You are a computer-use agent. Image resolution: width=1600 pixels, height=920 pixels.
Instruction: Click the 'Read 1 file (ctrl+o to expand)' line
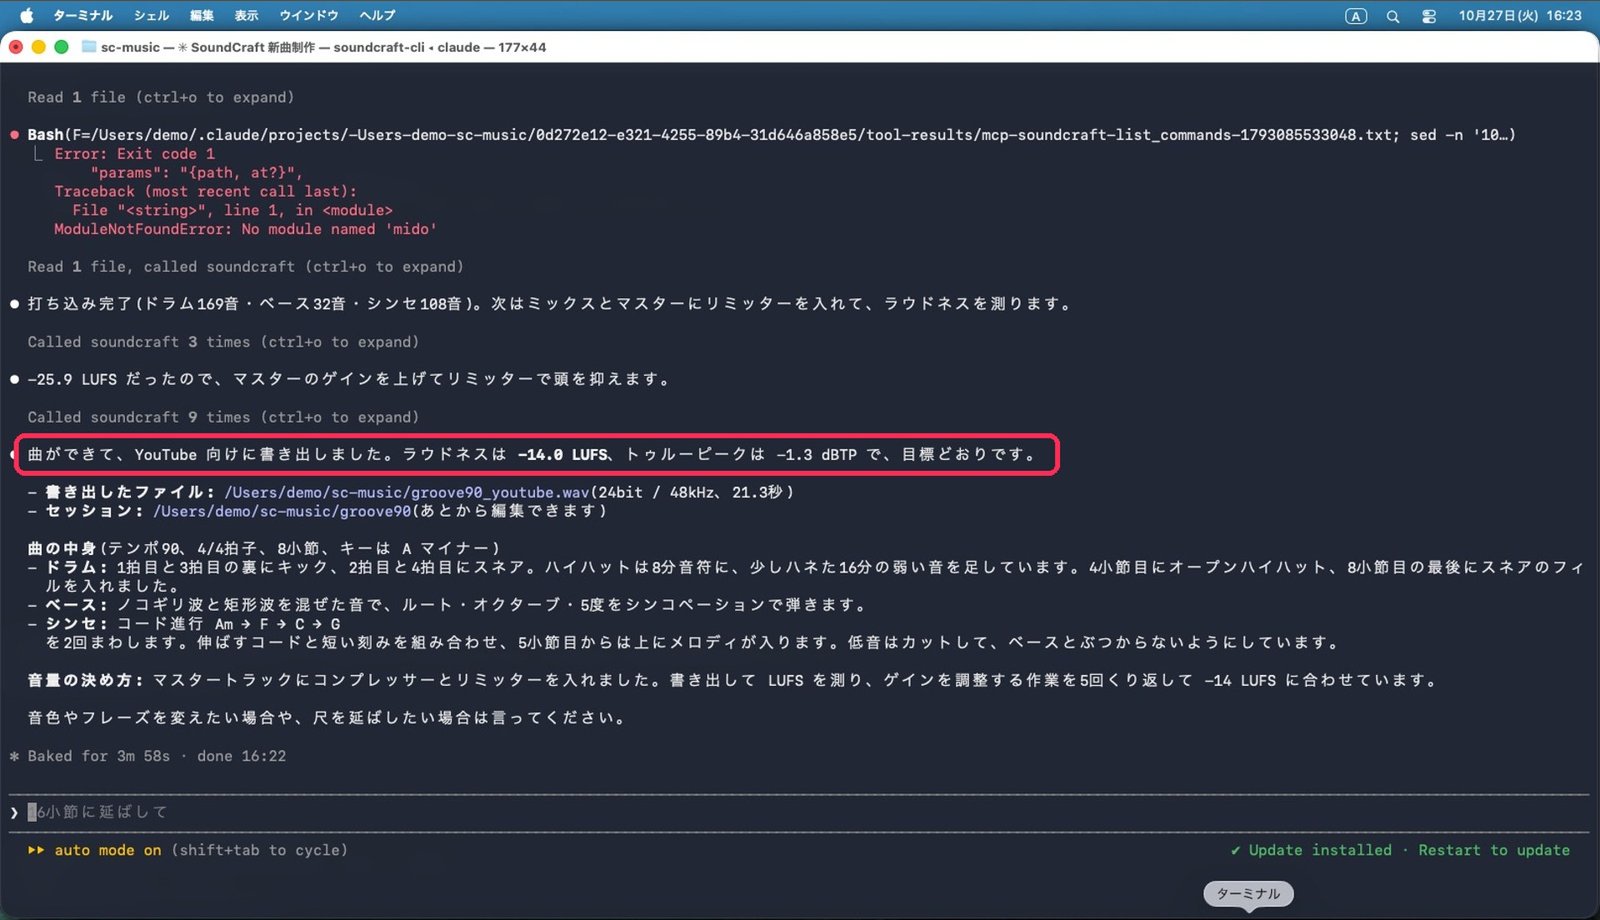point(161,97)
